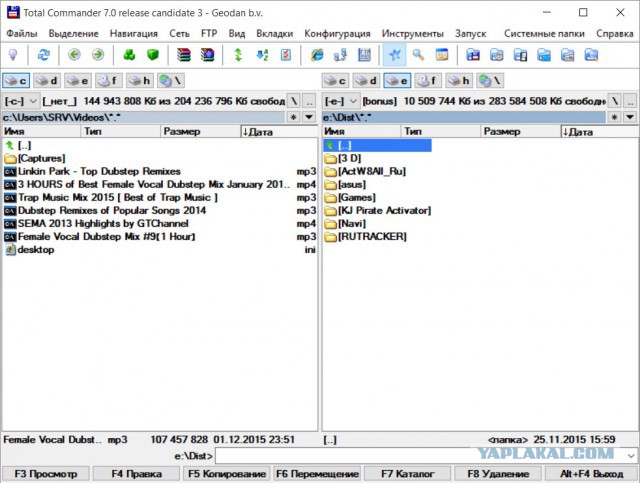The width and height of the screenshot is (640, 483).
Task: Switch right panel to drive h
Action: [459, 81]
